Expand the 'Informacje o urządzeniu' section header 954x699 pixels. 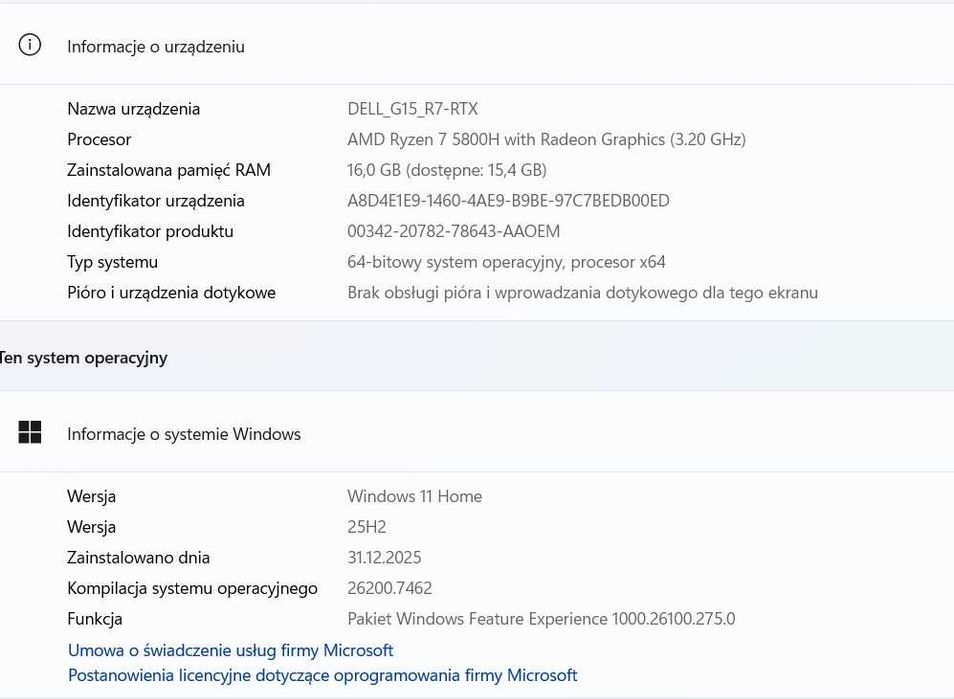477,45
